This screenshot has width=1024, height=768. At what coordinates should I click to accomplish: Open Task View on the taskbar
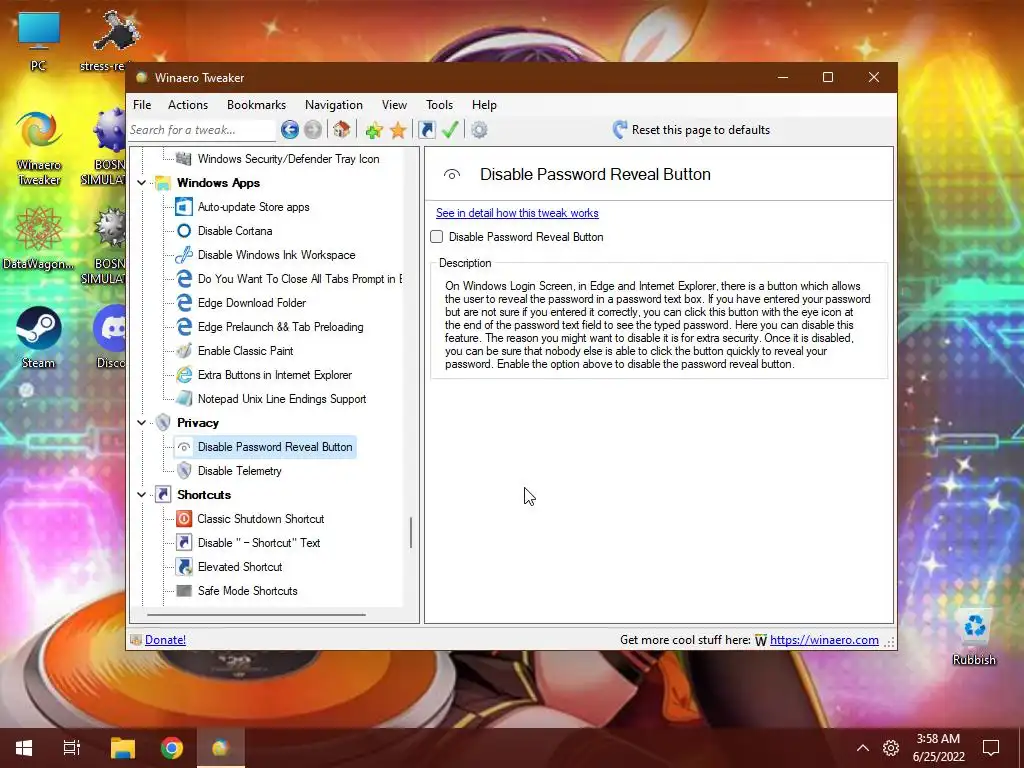tap(72, 748)
